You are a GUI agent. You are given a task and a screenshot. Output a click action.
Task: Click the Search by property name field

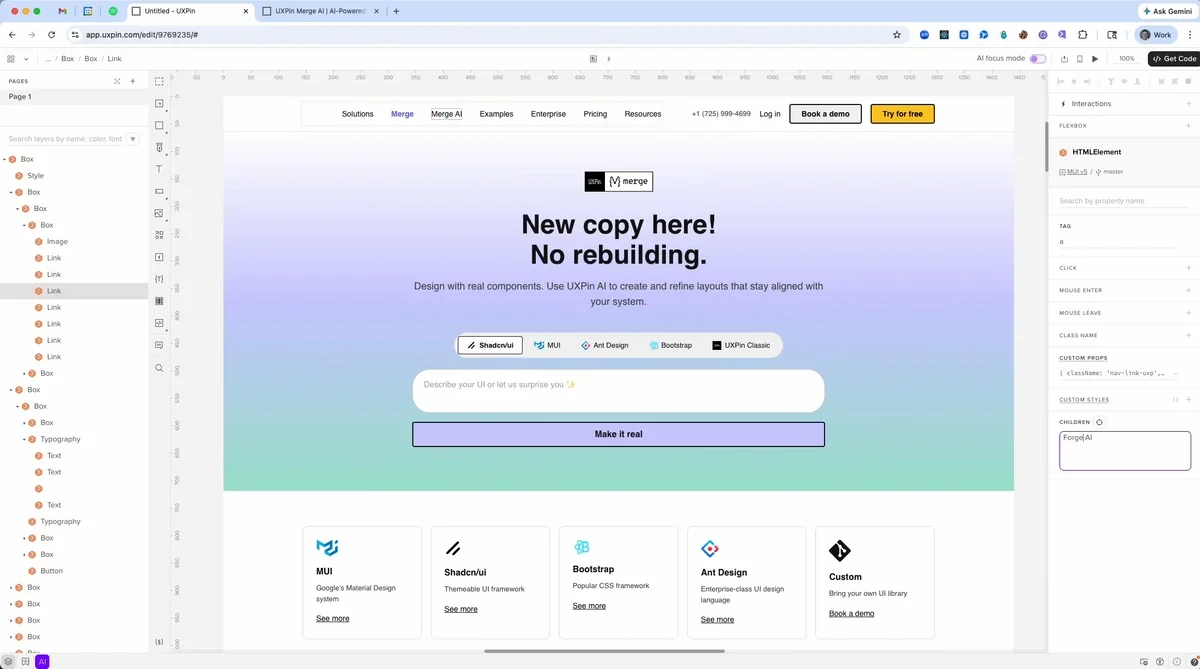pyautogui.click(x=1124, y=201)
